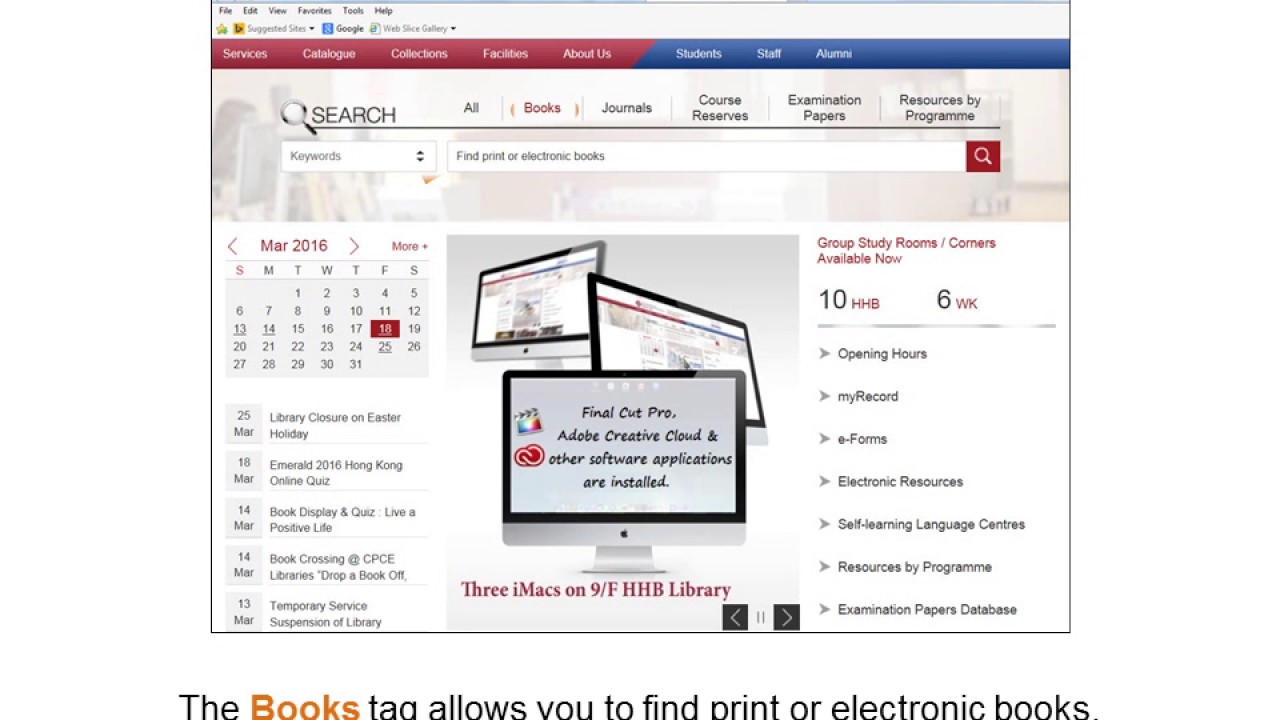Click the arrow icon beside myRecord
The height and width of the screenshot is (720, 1280).
point(824,396)
